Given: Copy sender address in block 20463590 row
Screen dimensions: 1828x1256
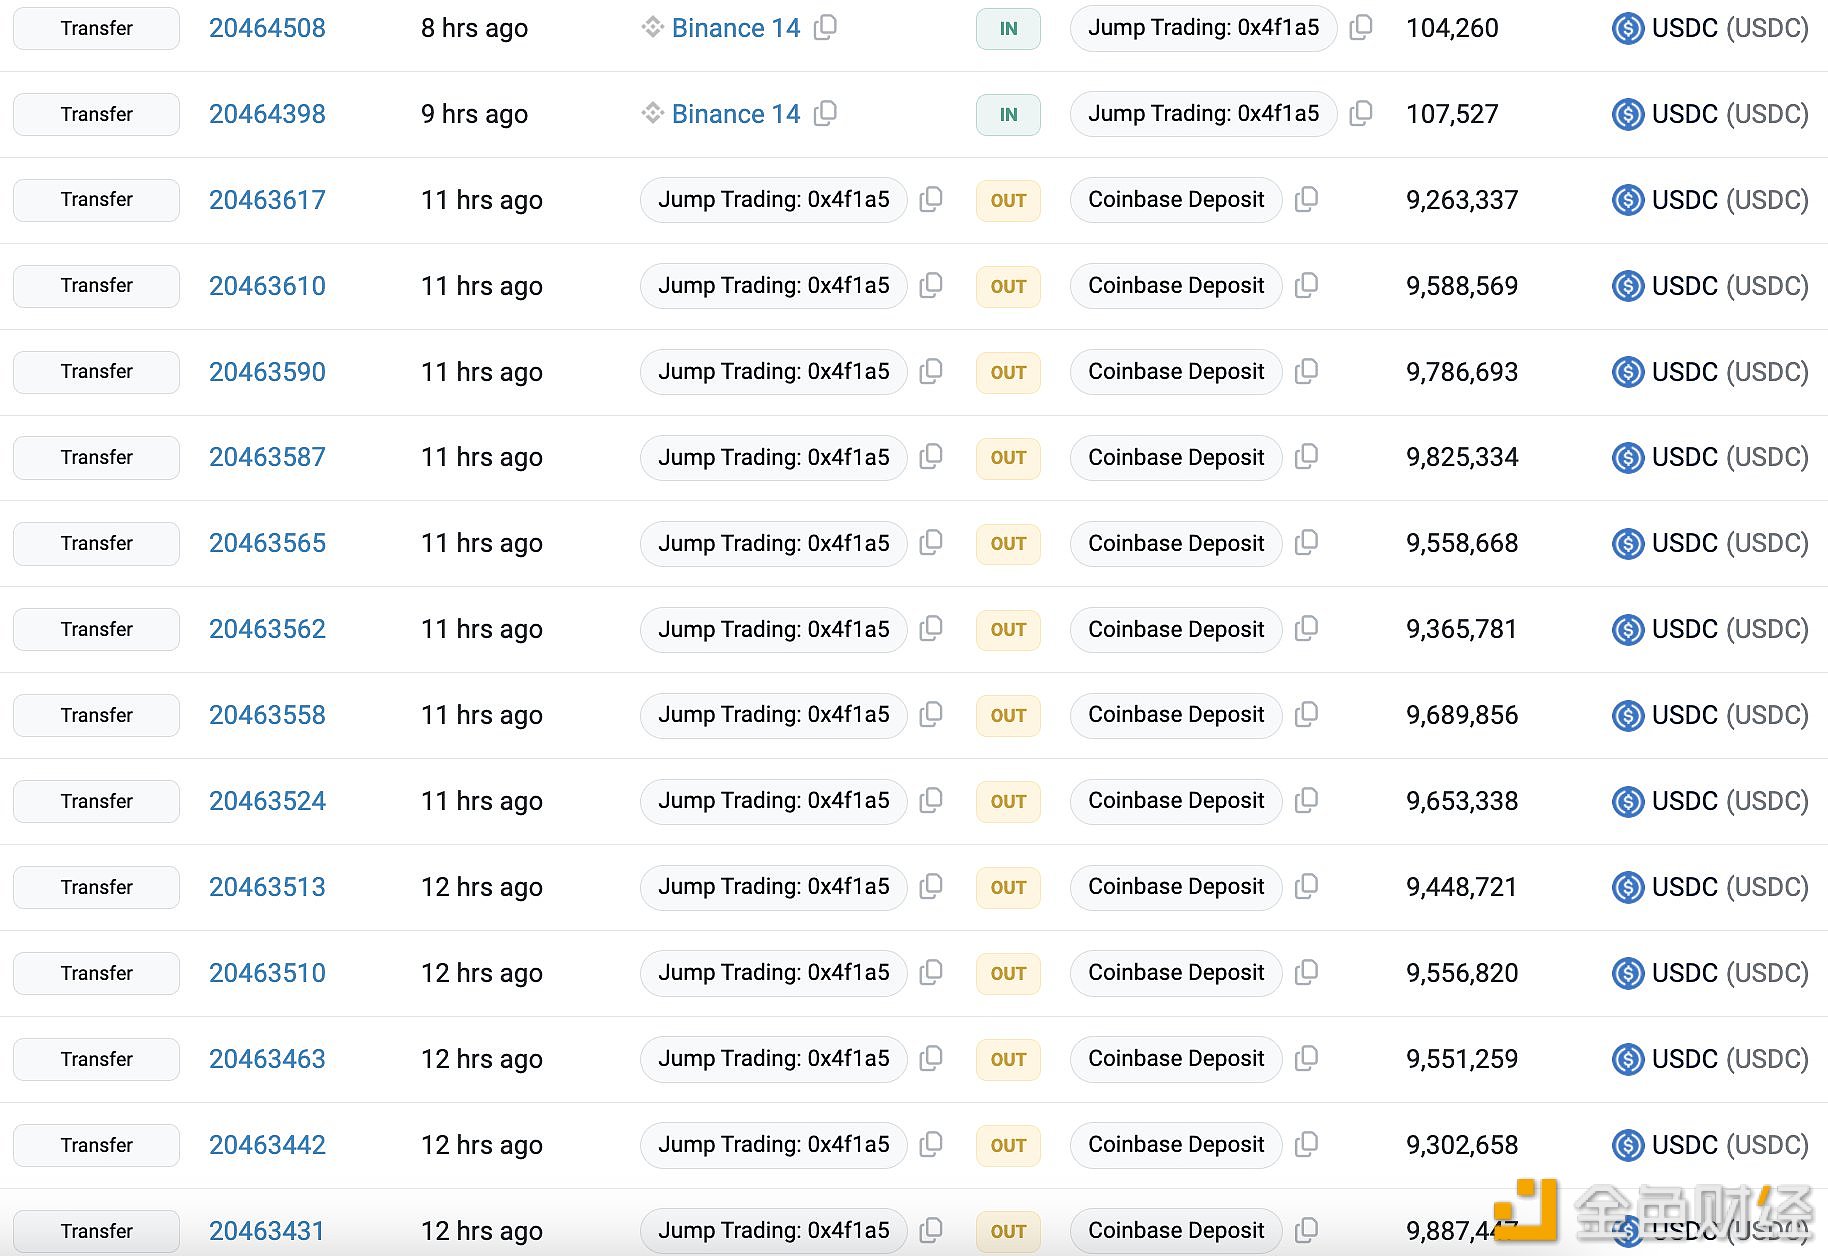Looking at the screenshot, I should pos(931,372).
